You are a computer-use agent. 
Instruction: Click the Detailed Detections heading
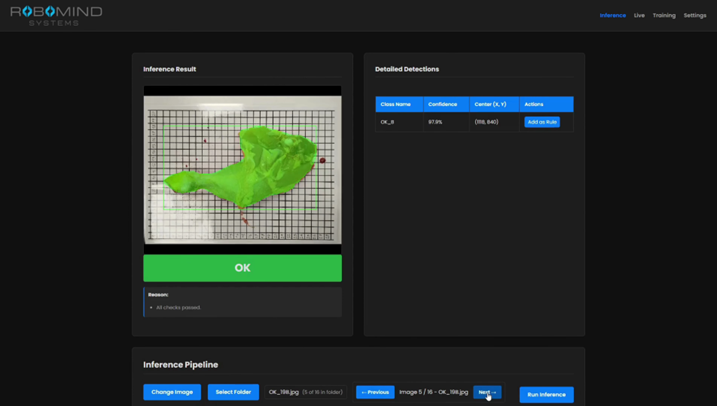(407, 69)
